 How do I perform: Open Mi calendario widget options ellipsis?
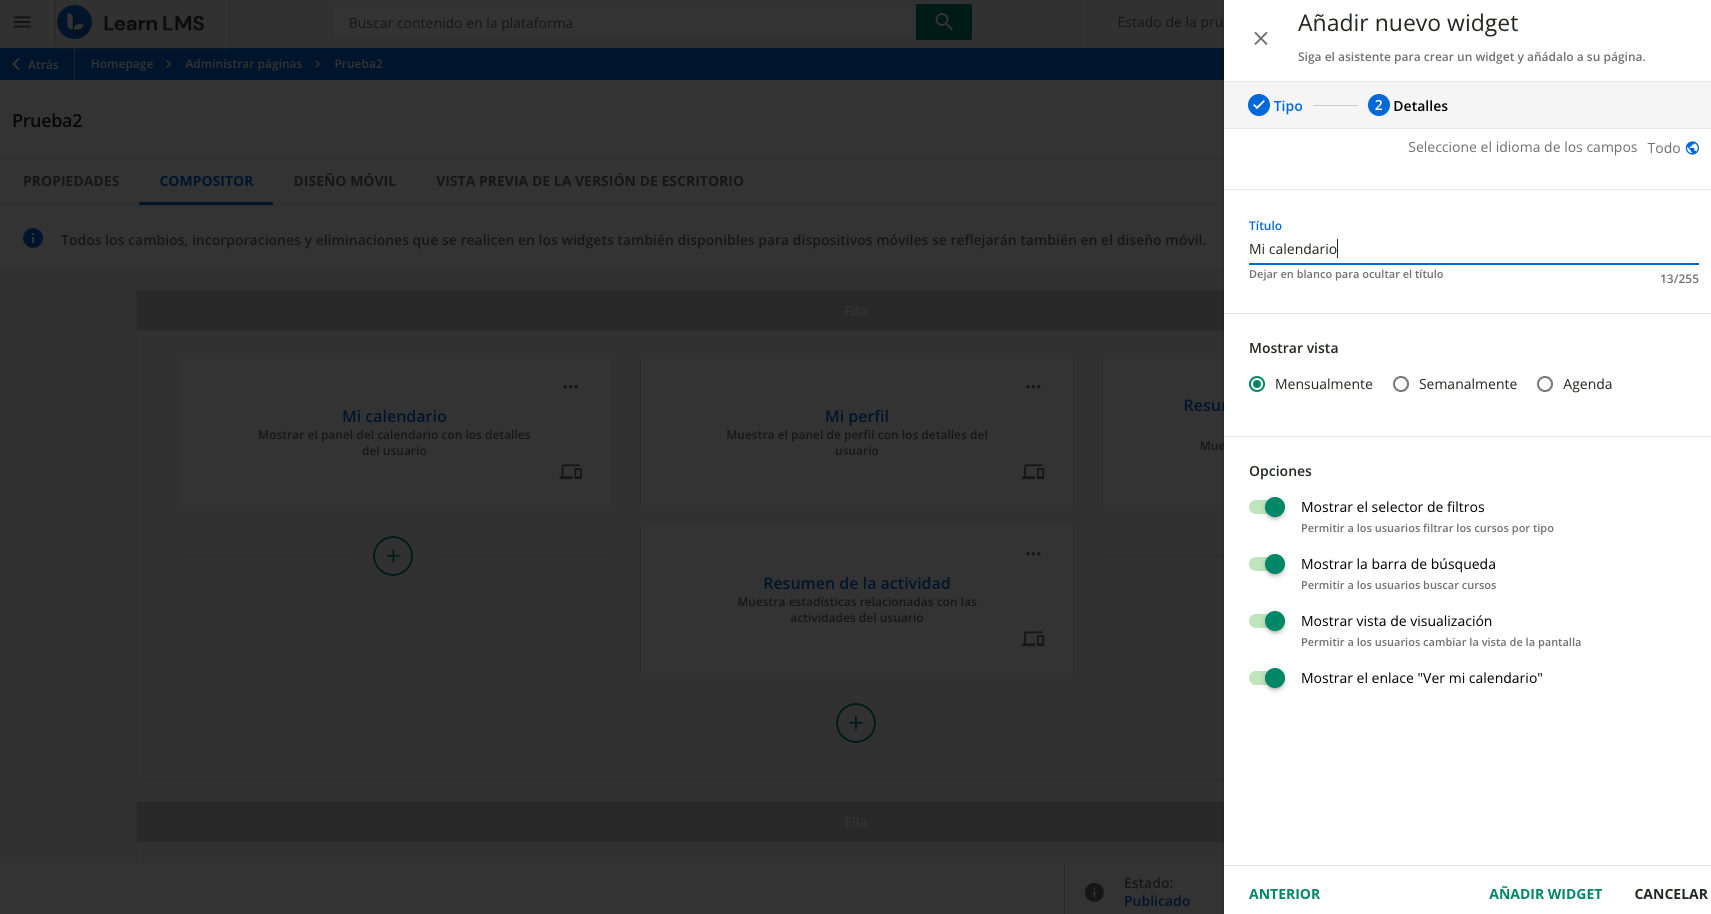click(570, 387)
